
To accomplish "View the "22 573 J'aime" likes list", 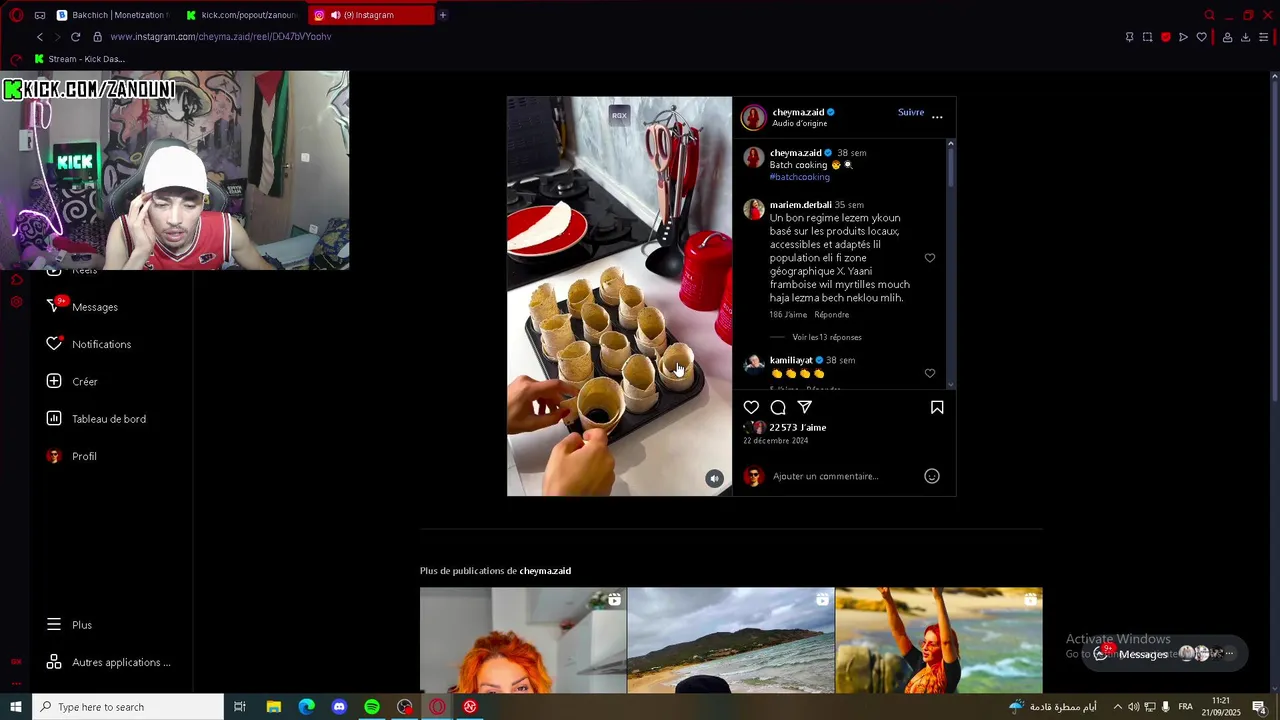I will [x=797, y=427].
